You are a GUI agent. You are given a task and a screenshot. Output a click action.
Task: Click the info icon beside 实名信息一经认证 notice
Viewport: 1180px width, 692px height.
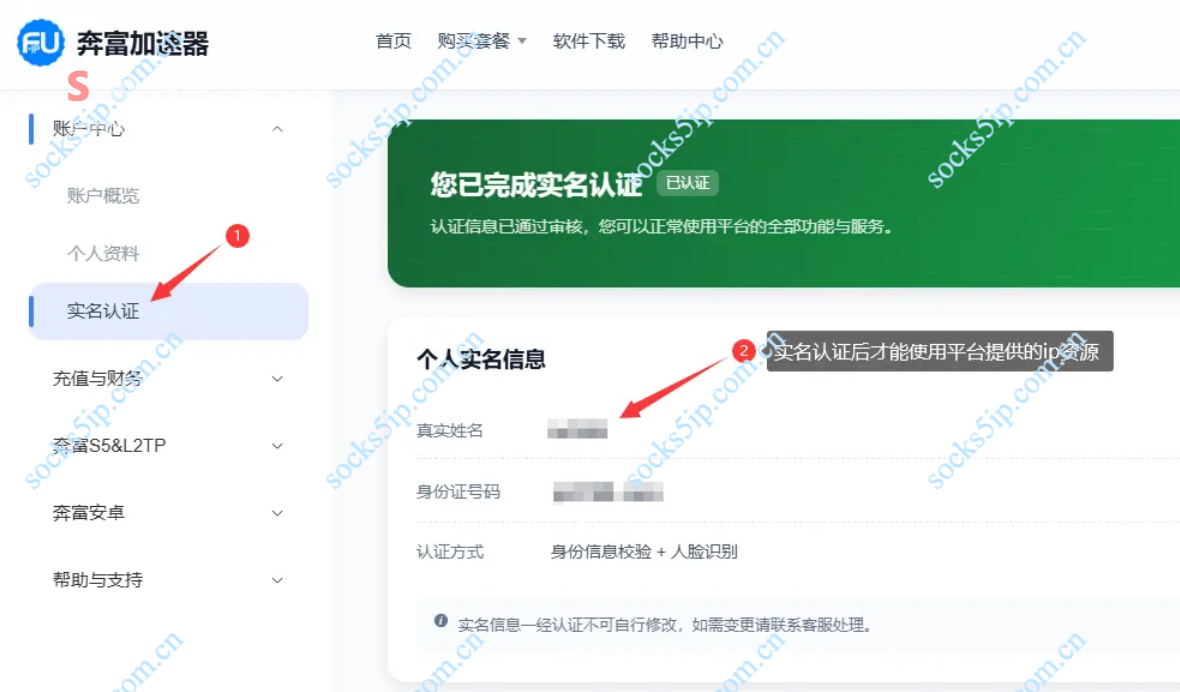pyautogui.click(x=441, y=621)
